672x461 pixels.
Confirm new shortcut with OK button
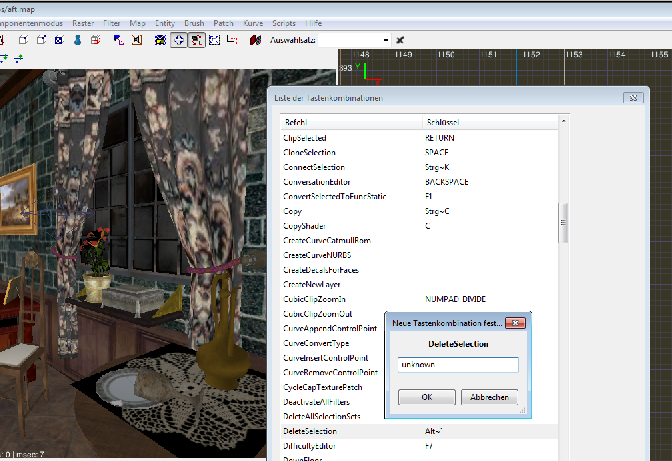point(426,397)
